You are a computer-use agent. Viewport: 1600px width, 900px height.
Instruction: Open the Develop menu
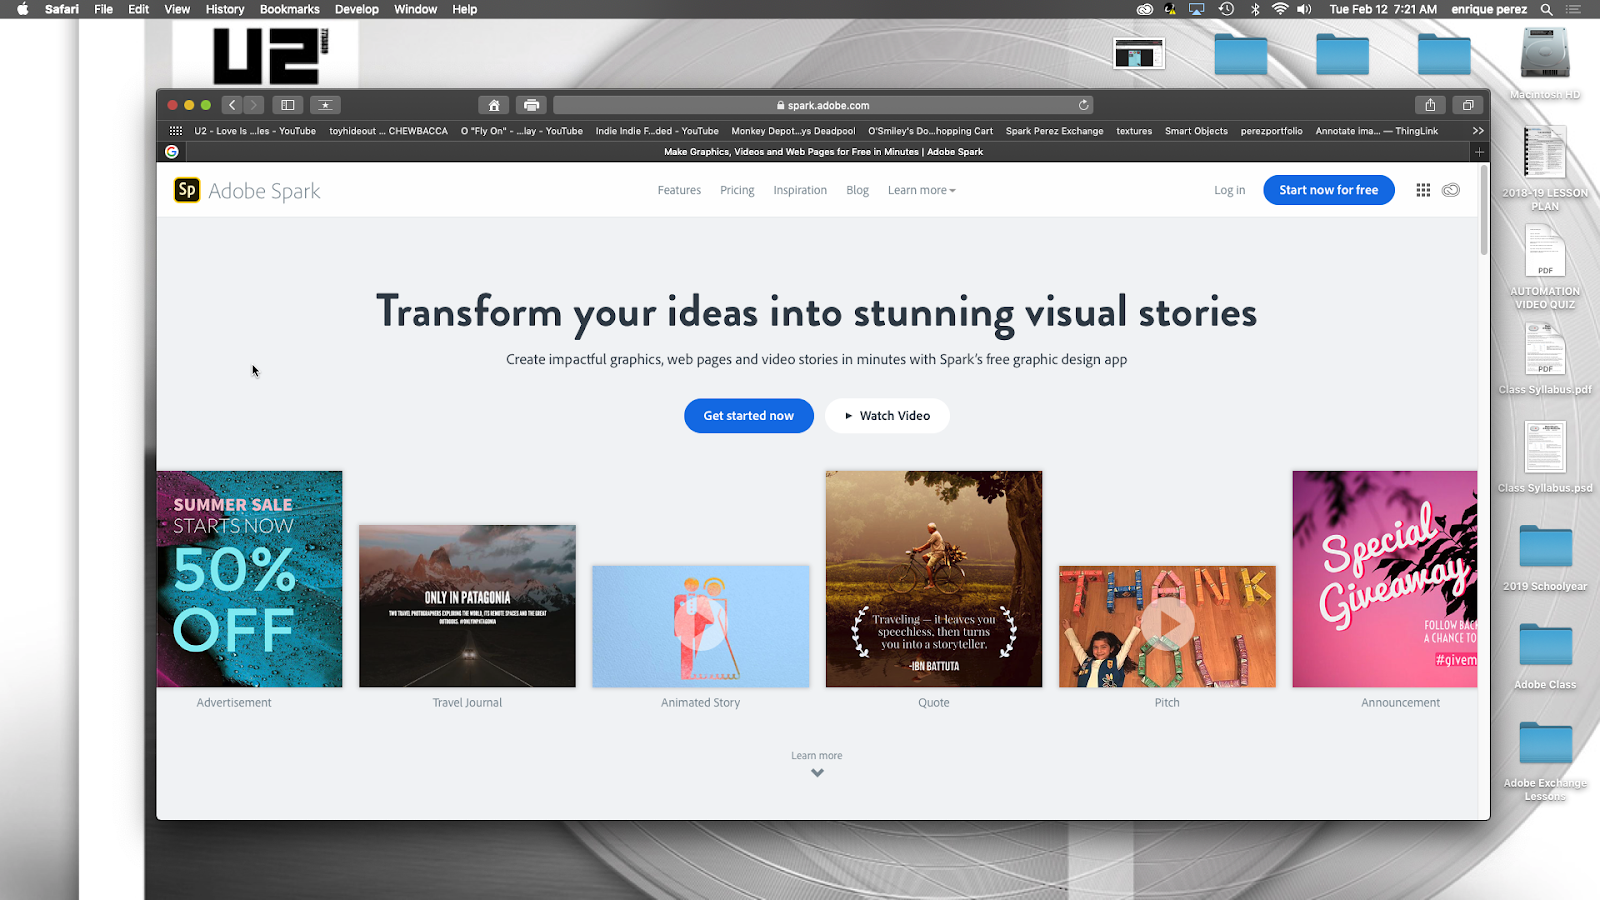(357, 9)
